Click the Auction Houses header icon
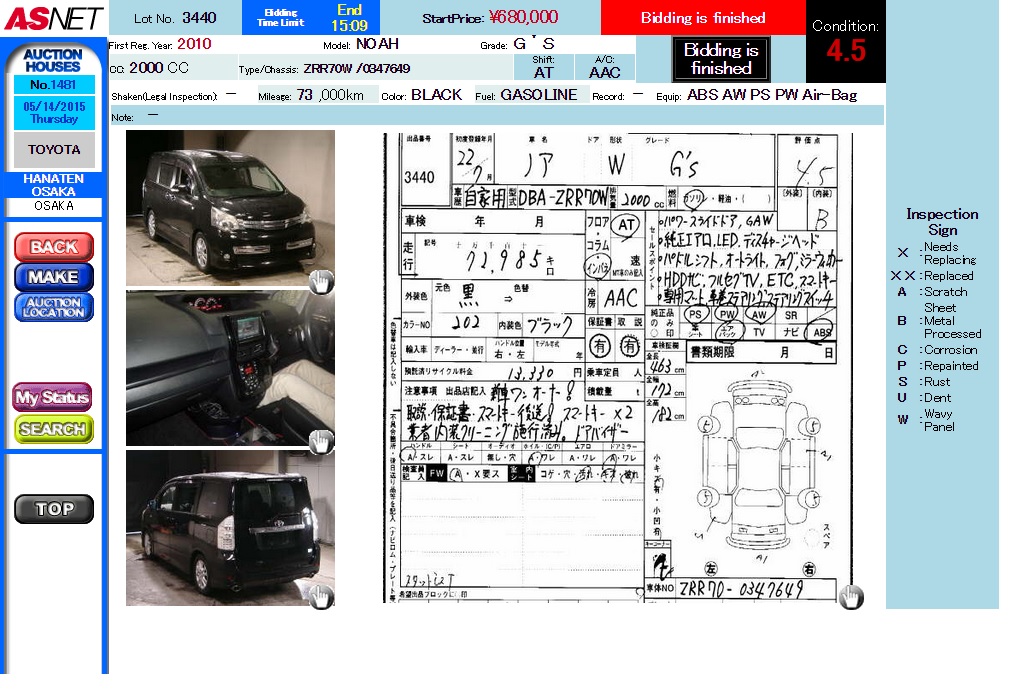The height and width of the screenshot is (694, 1016). pyautogui.click(x=53, y=60)
